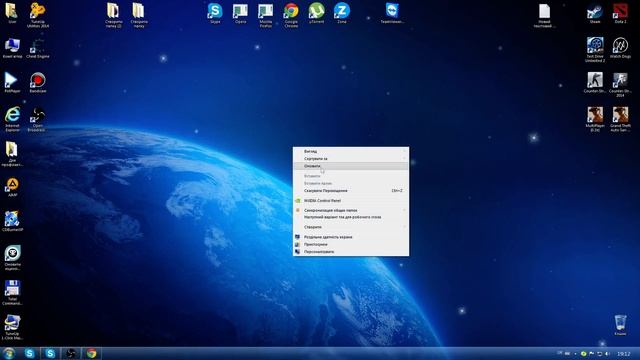Expand the Вигляд submenu
This screenshot has height=360, width=640.
tap(351, 151)
